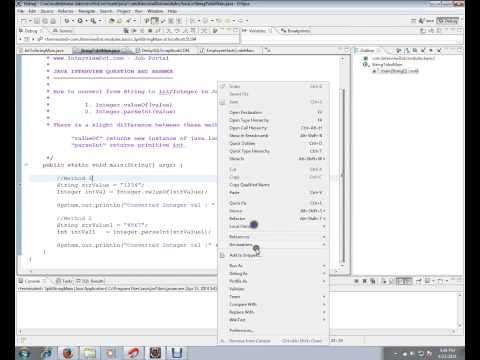This screenshot has width=480, height=360.
Task: Expand the Debug As submenu
Action: [273, 274]
